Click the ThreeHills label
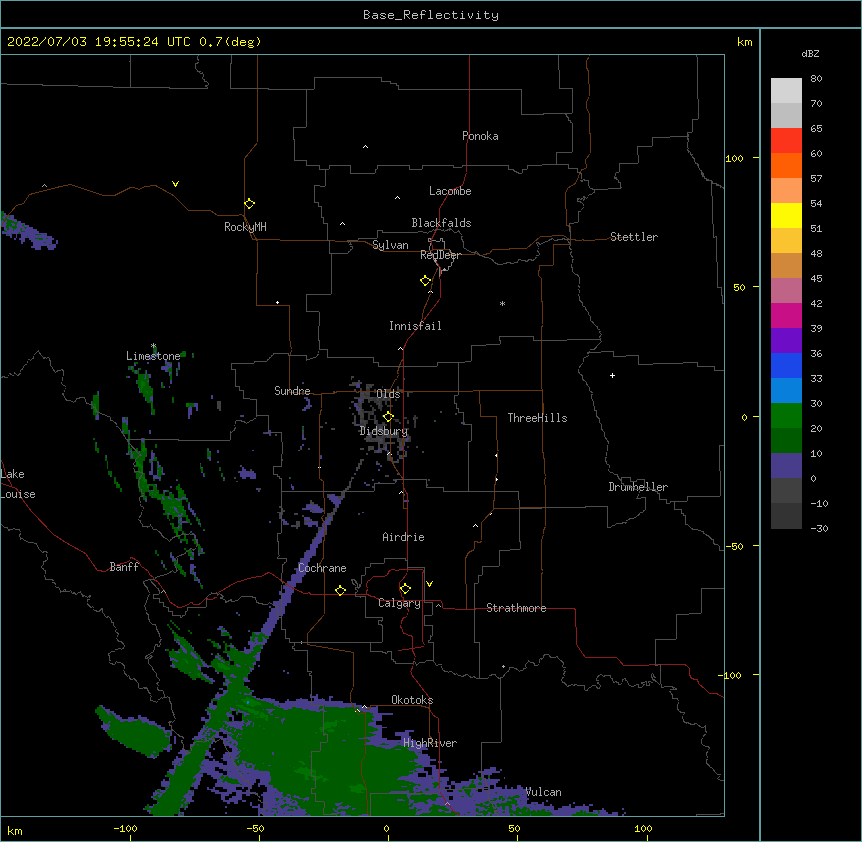This screenshot has height=842, width=862. pos(537,418)
